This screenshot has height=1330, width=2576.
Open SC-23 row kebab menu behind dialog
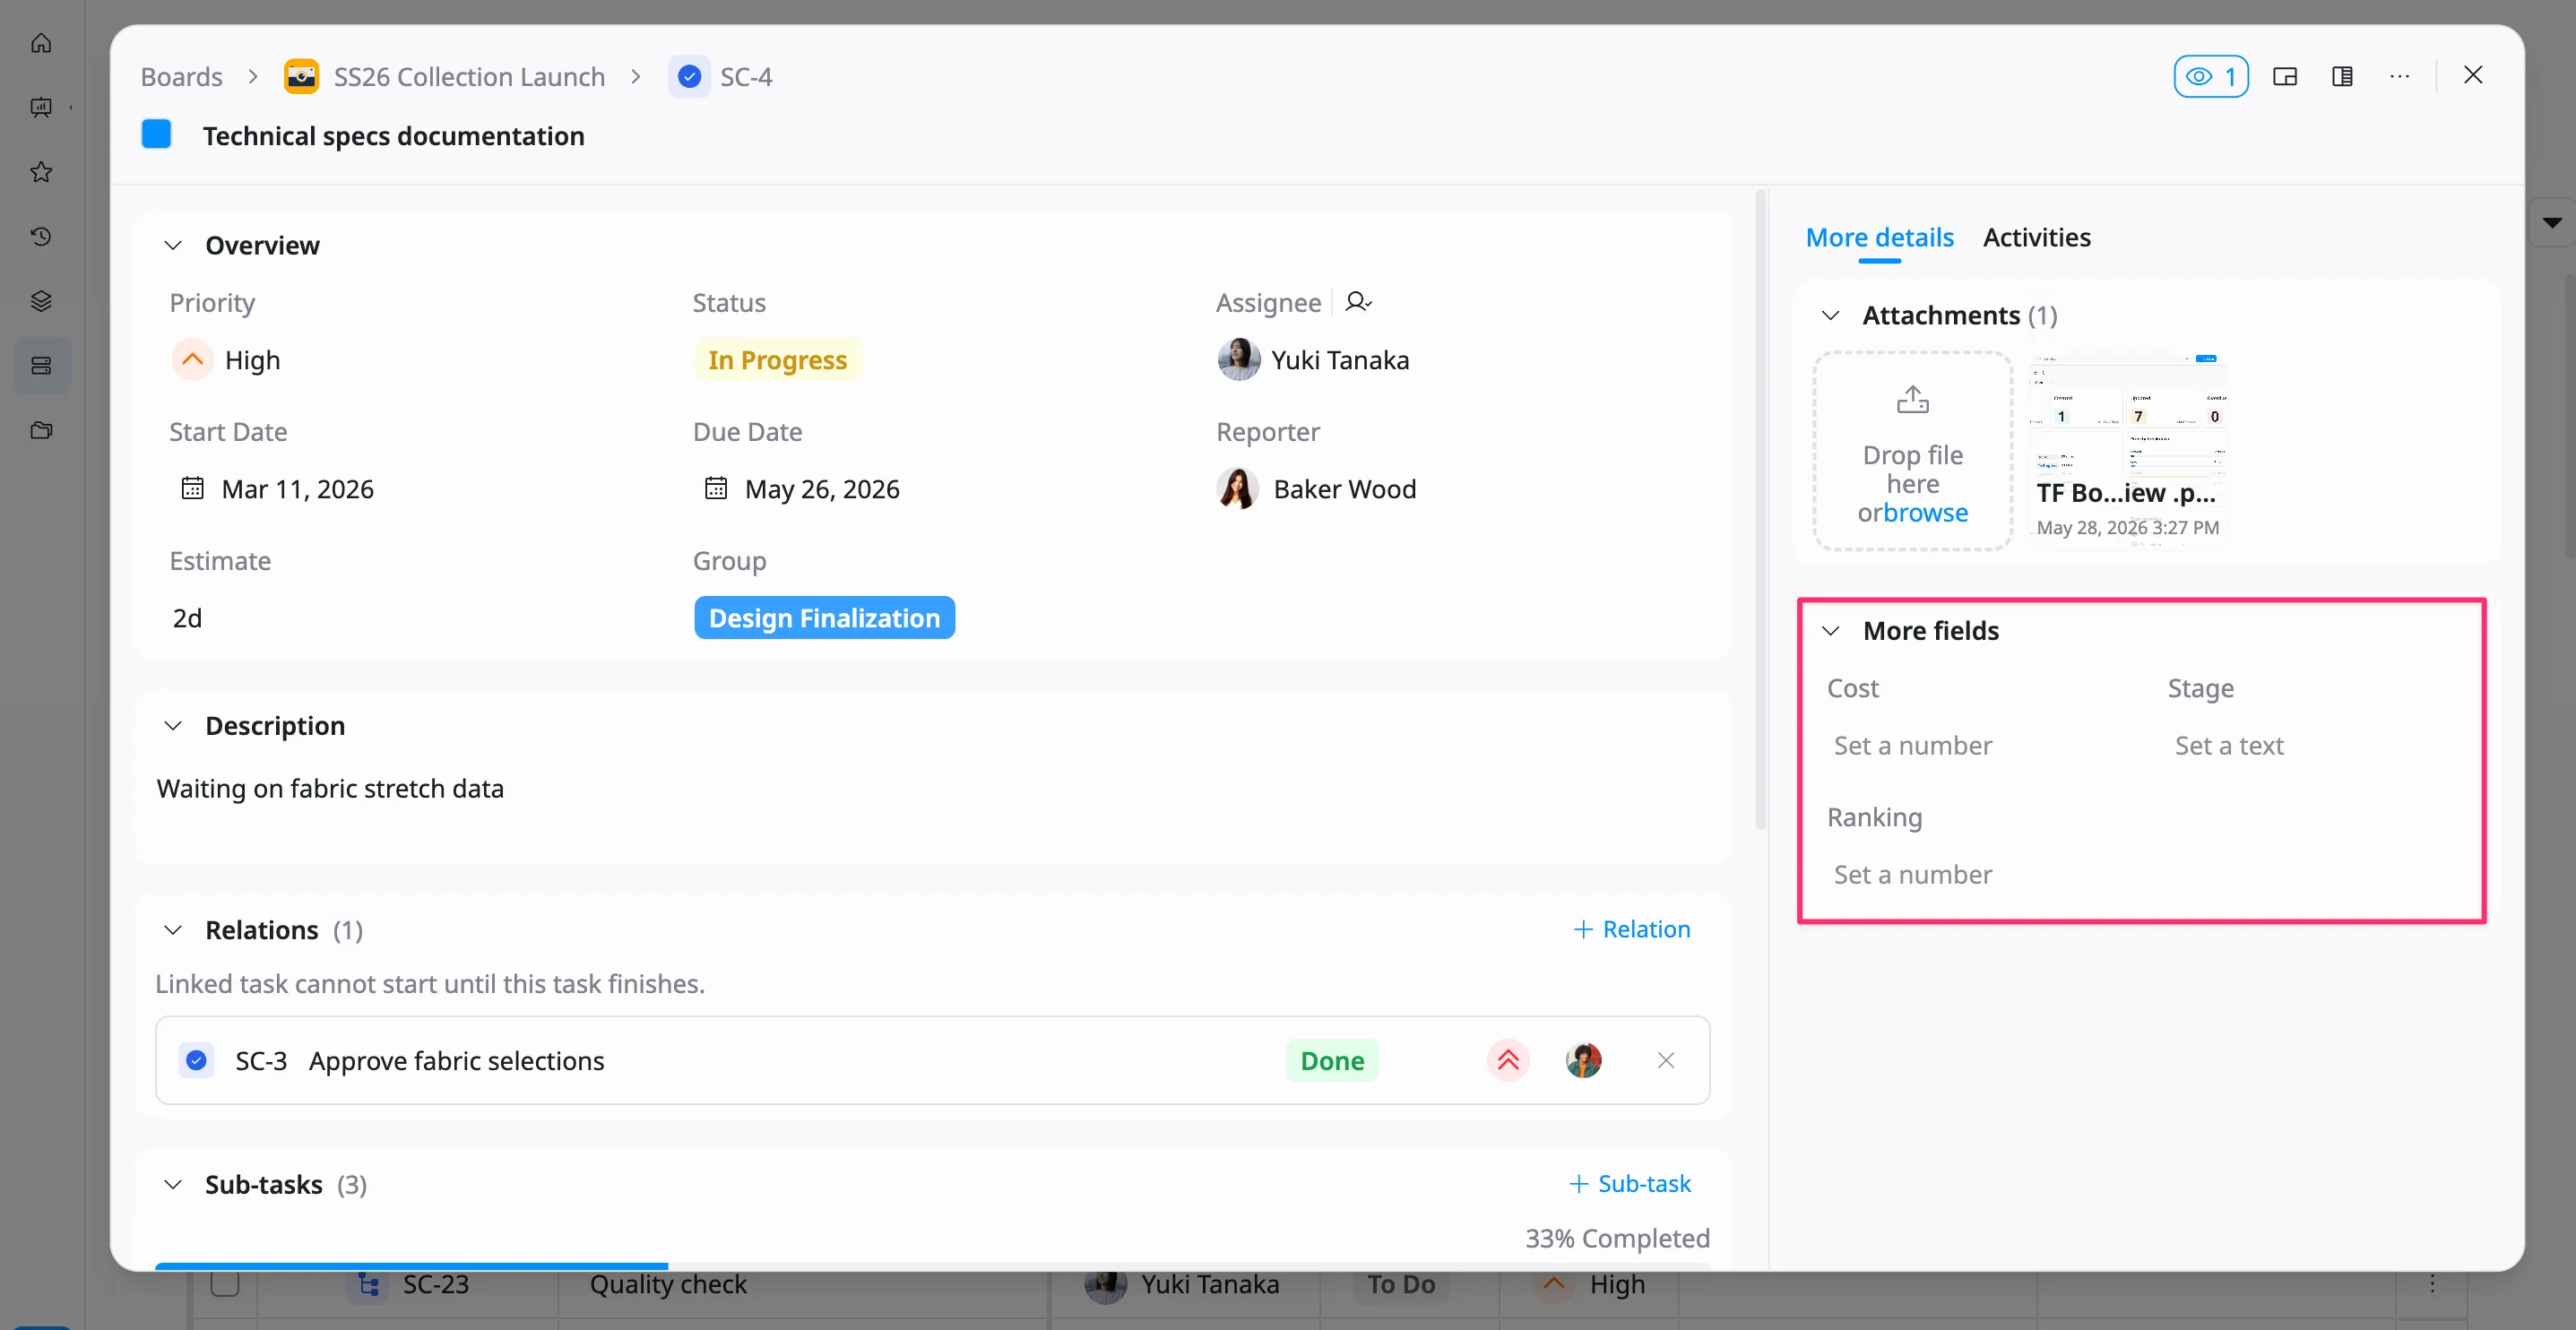click(x=2432, y=1284)
